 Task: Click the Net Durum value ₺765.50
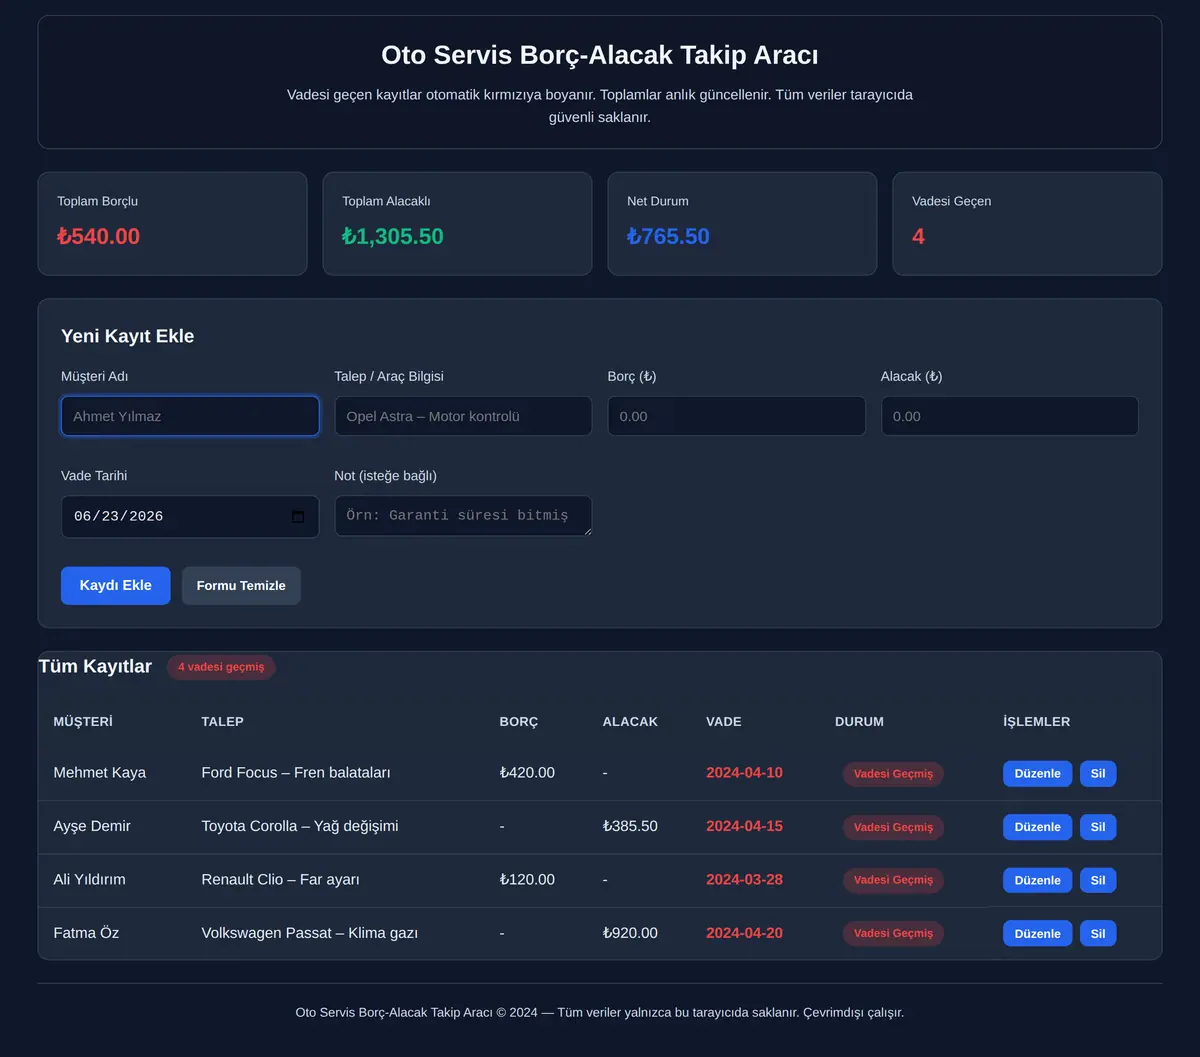point(668,237)
